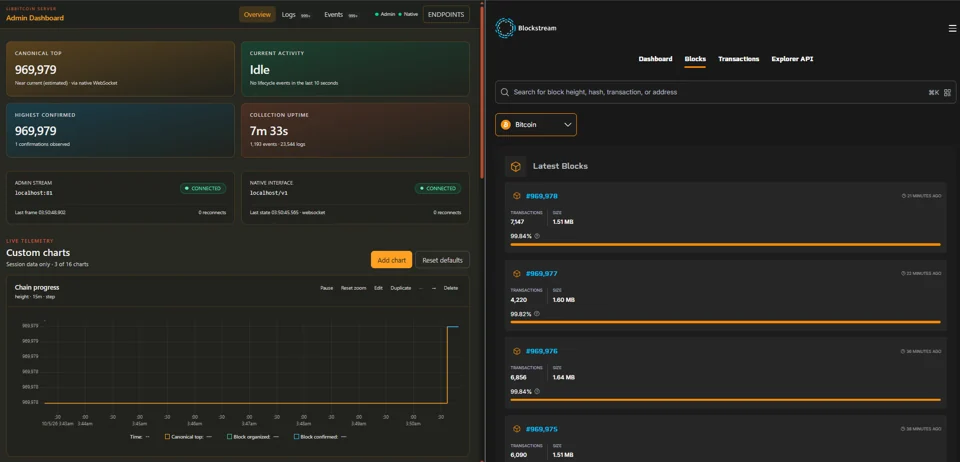
Task: Pause the Chain progress chart
Action: tap(326, 288)
